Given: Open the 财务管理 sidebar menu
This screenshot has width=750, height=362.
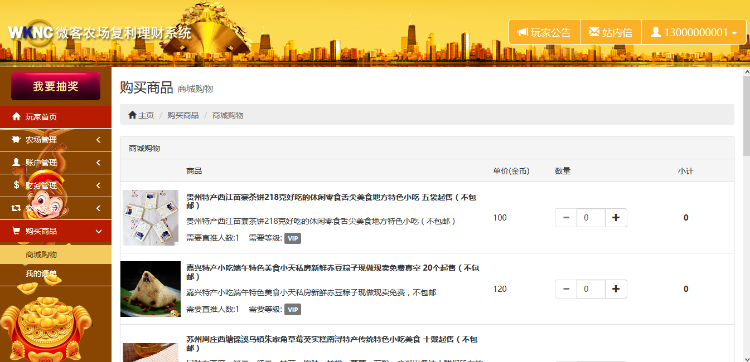Looking at the screenshot, I should click(55, 185).
